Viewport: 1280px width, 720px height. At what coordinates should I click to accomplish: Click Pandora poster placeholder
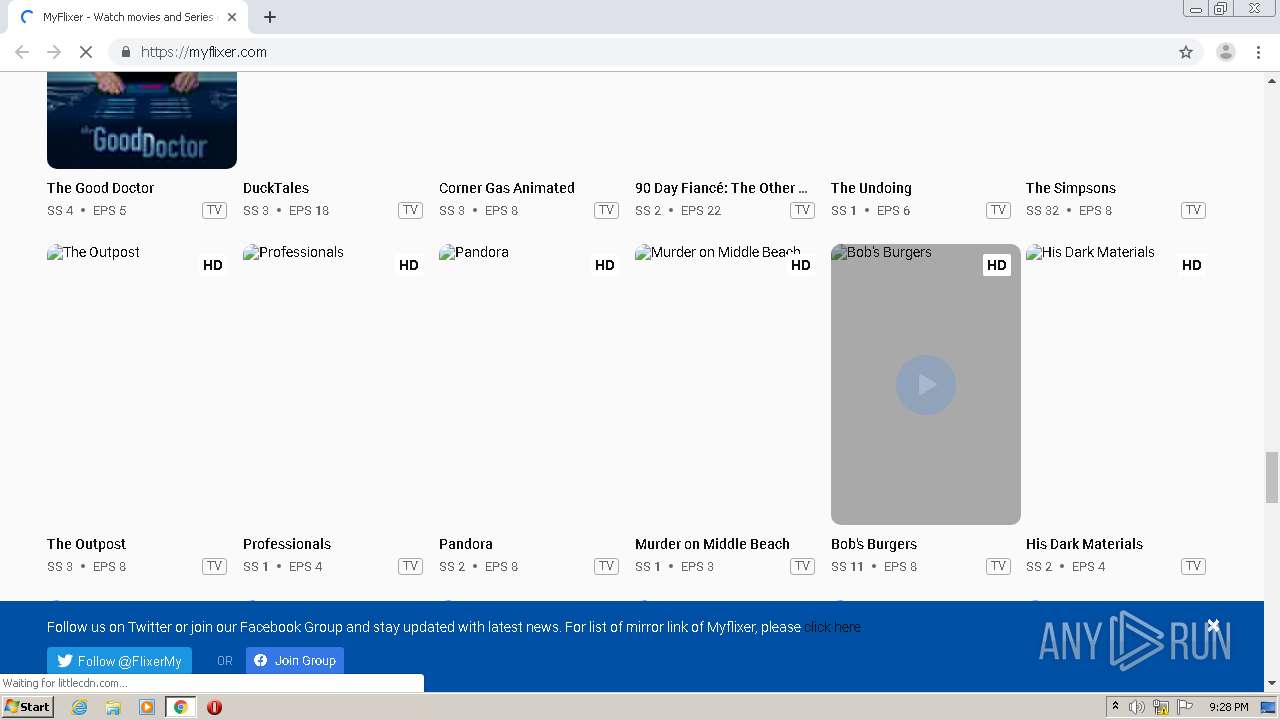pos(534,384)
